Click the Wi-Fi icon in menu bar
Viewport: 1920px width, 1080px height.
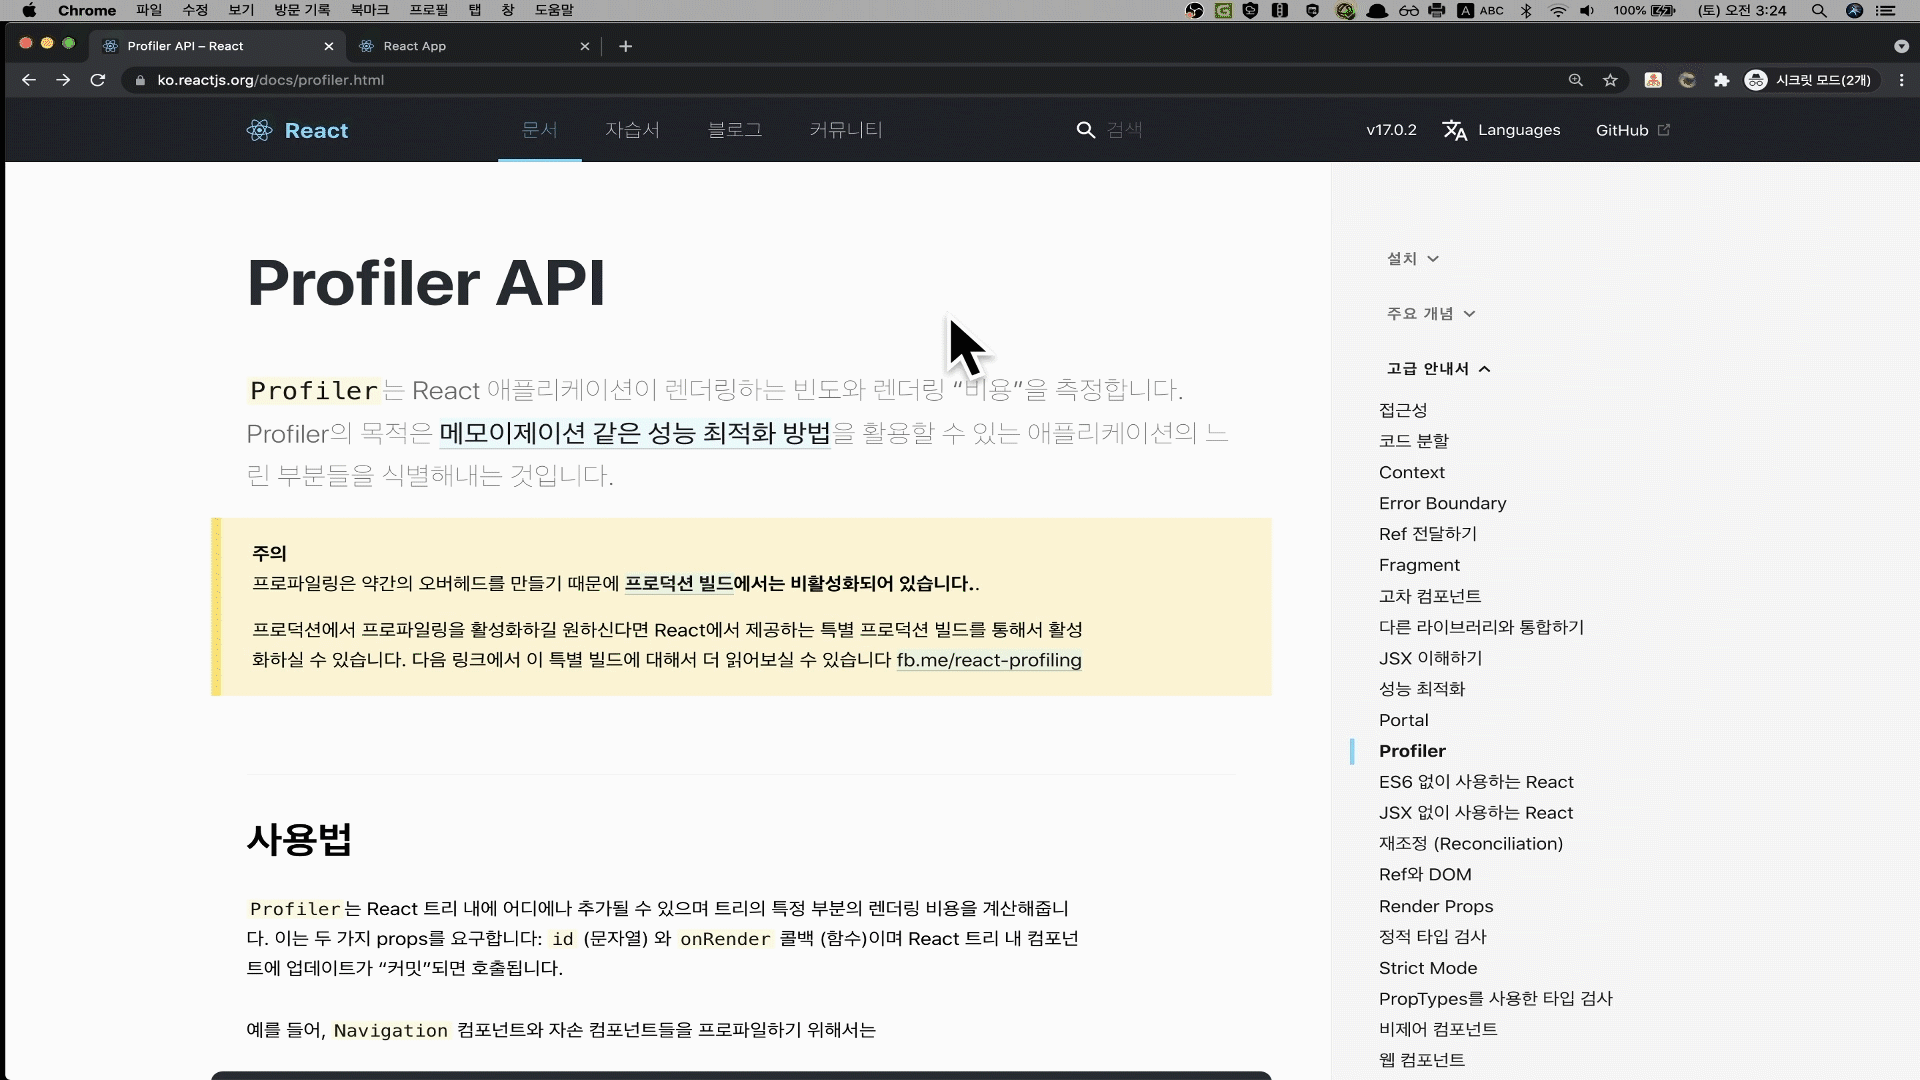click(1558, 10)
